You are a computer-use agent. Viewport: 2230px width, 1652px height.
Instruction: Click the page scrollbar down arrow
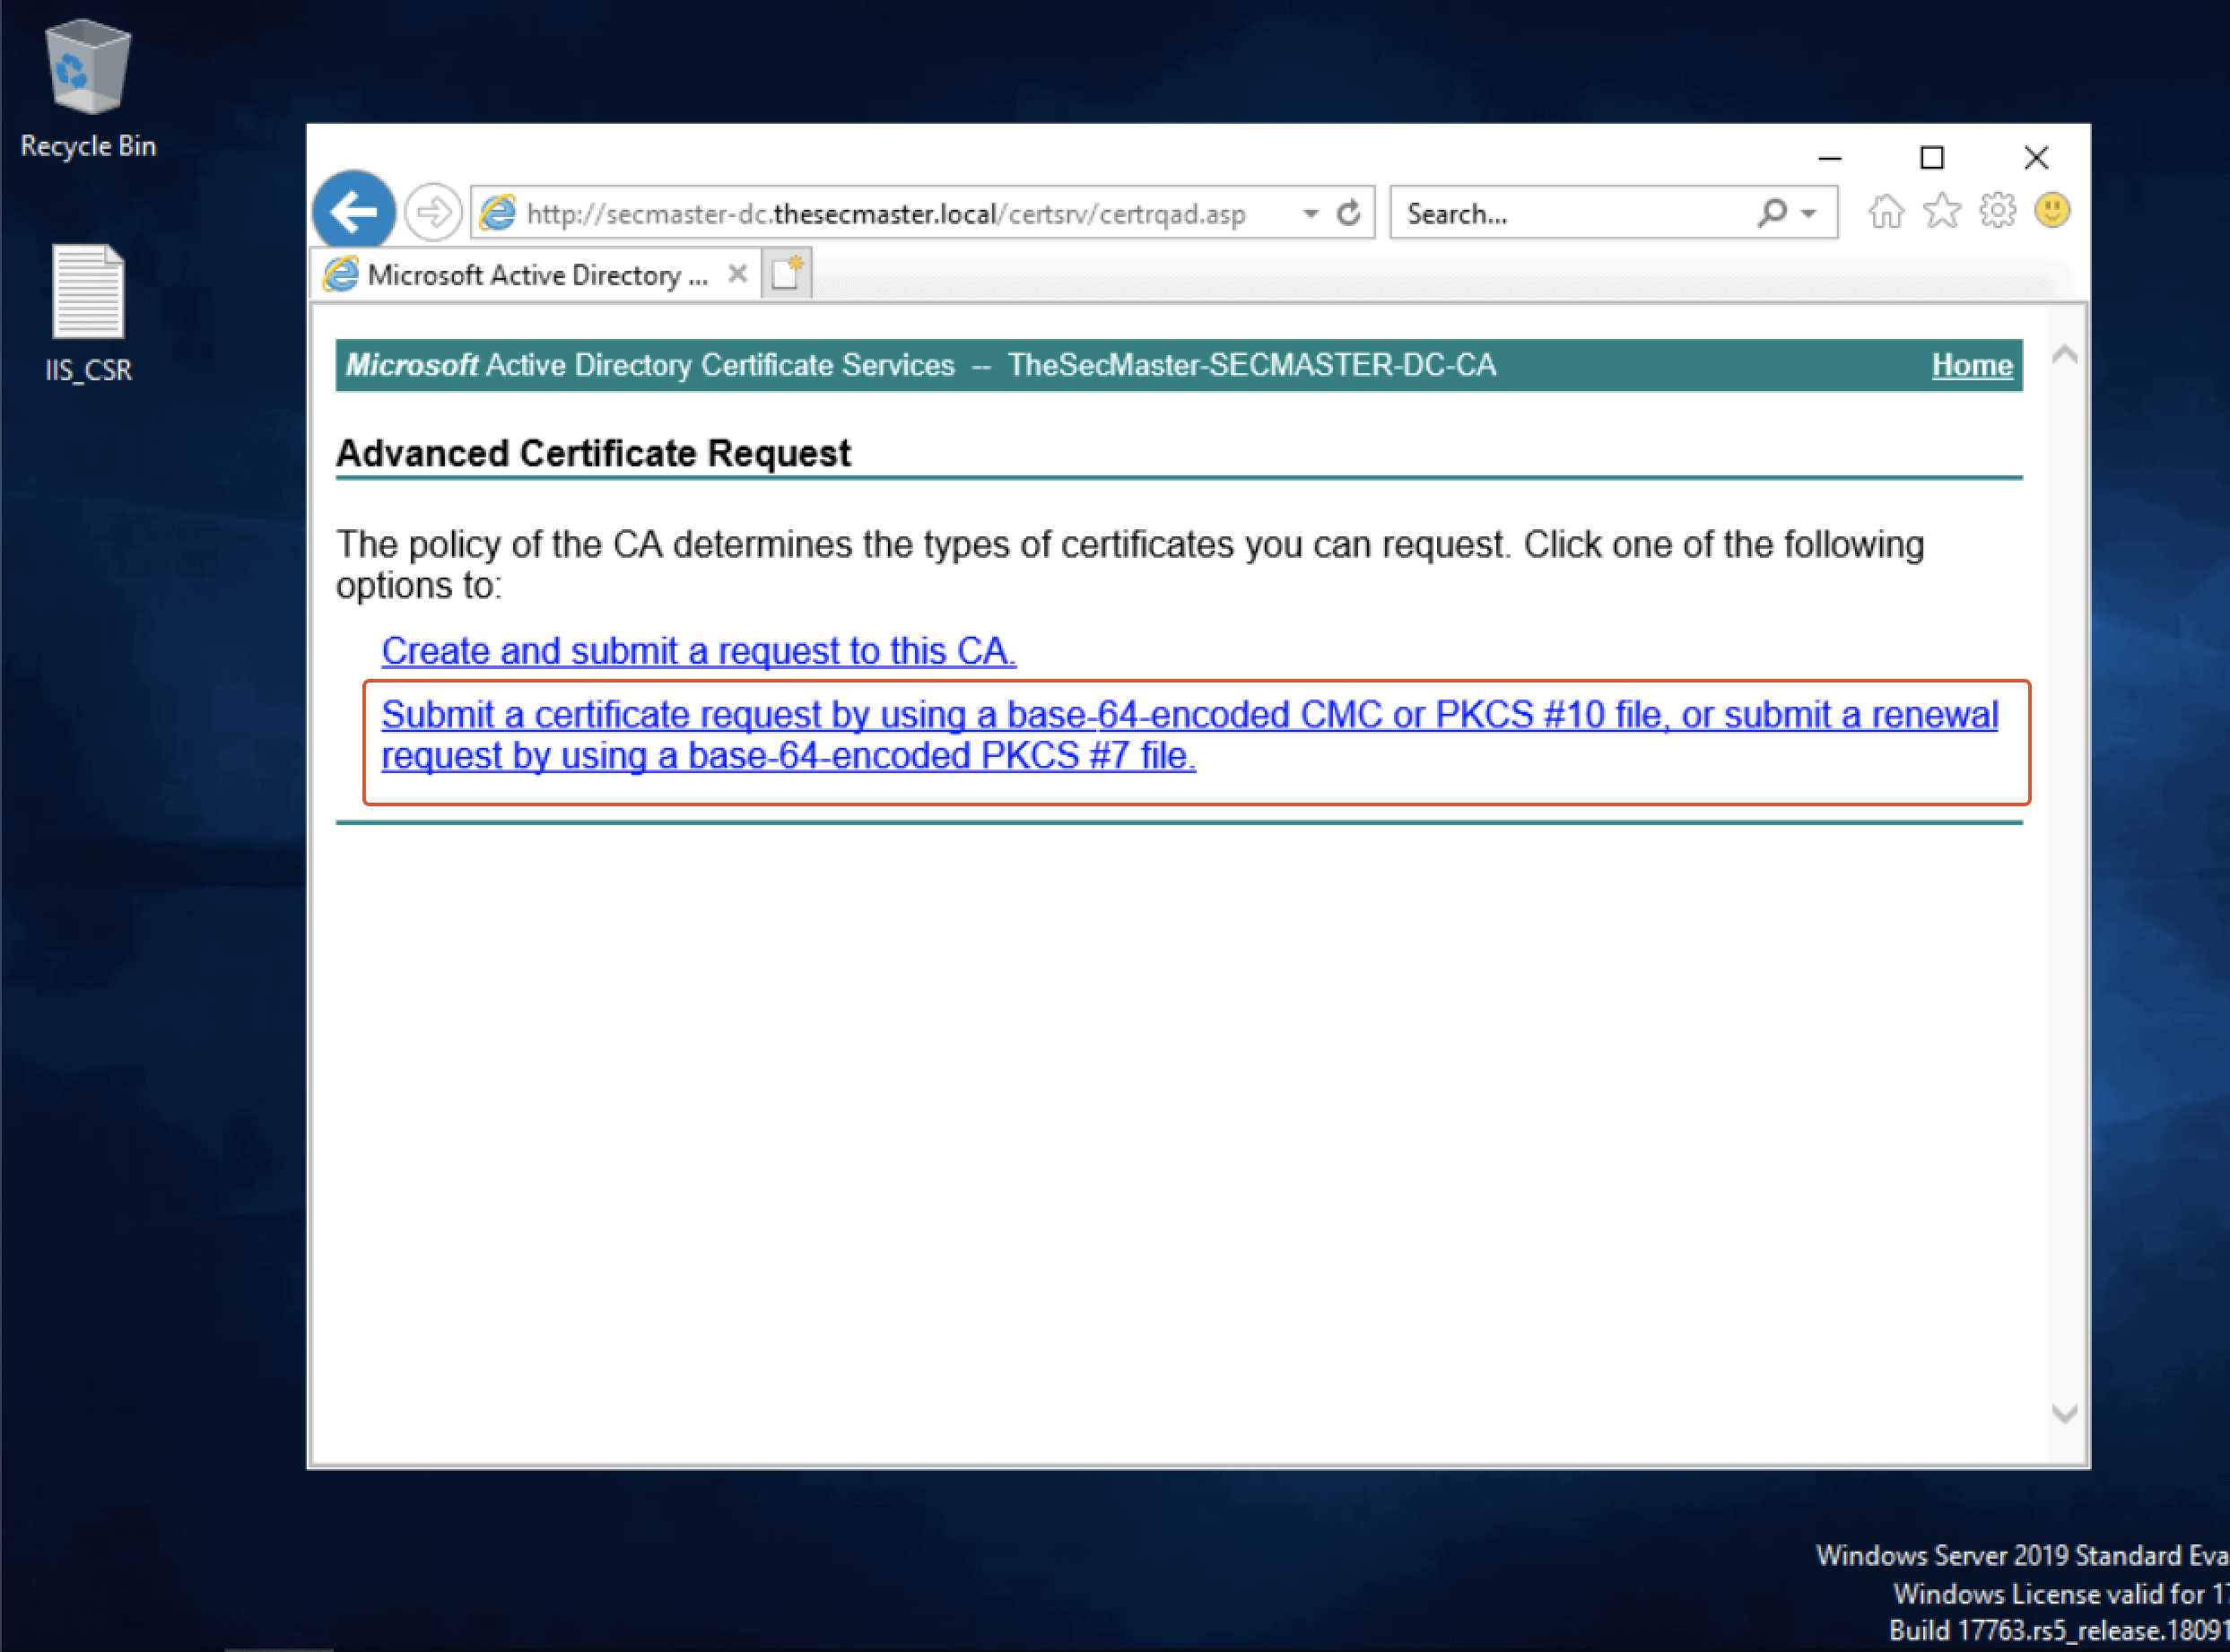point(2064,1413)
